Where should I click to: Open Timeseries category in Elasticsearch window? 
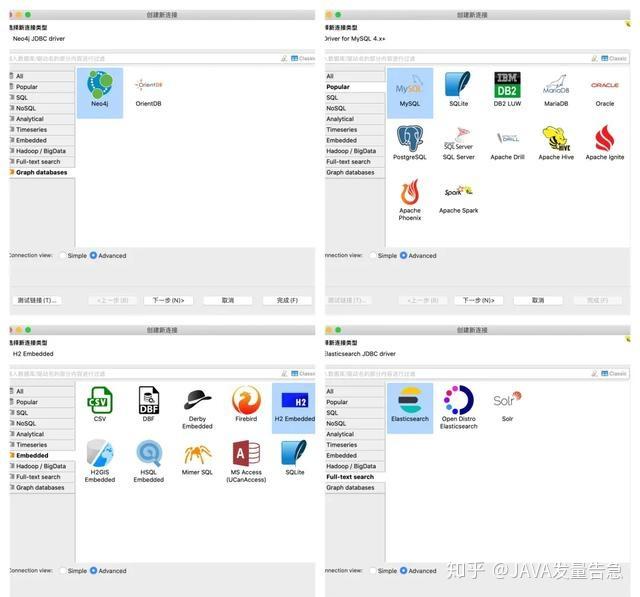pos(355,444)
